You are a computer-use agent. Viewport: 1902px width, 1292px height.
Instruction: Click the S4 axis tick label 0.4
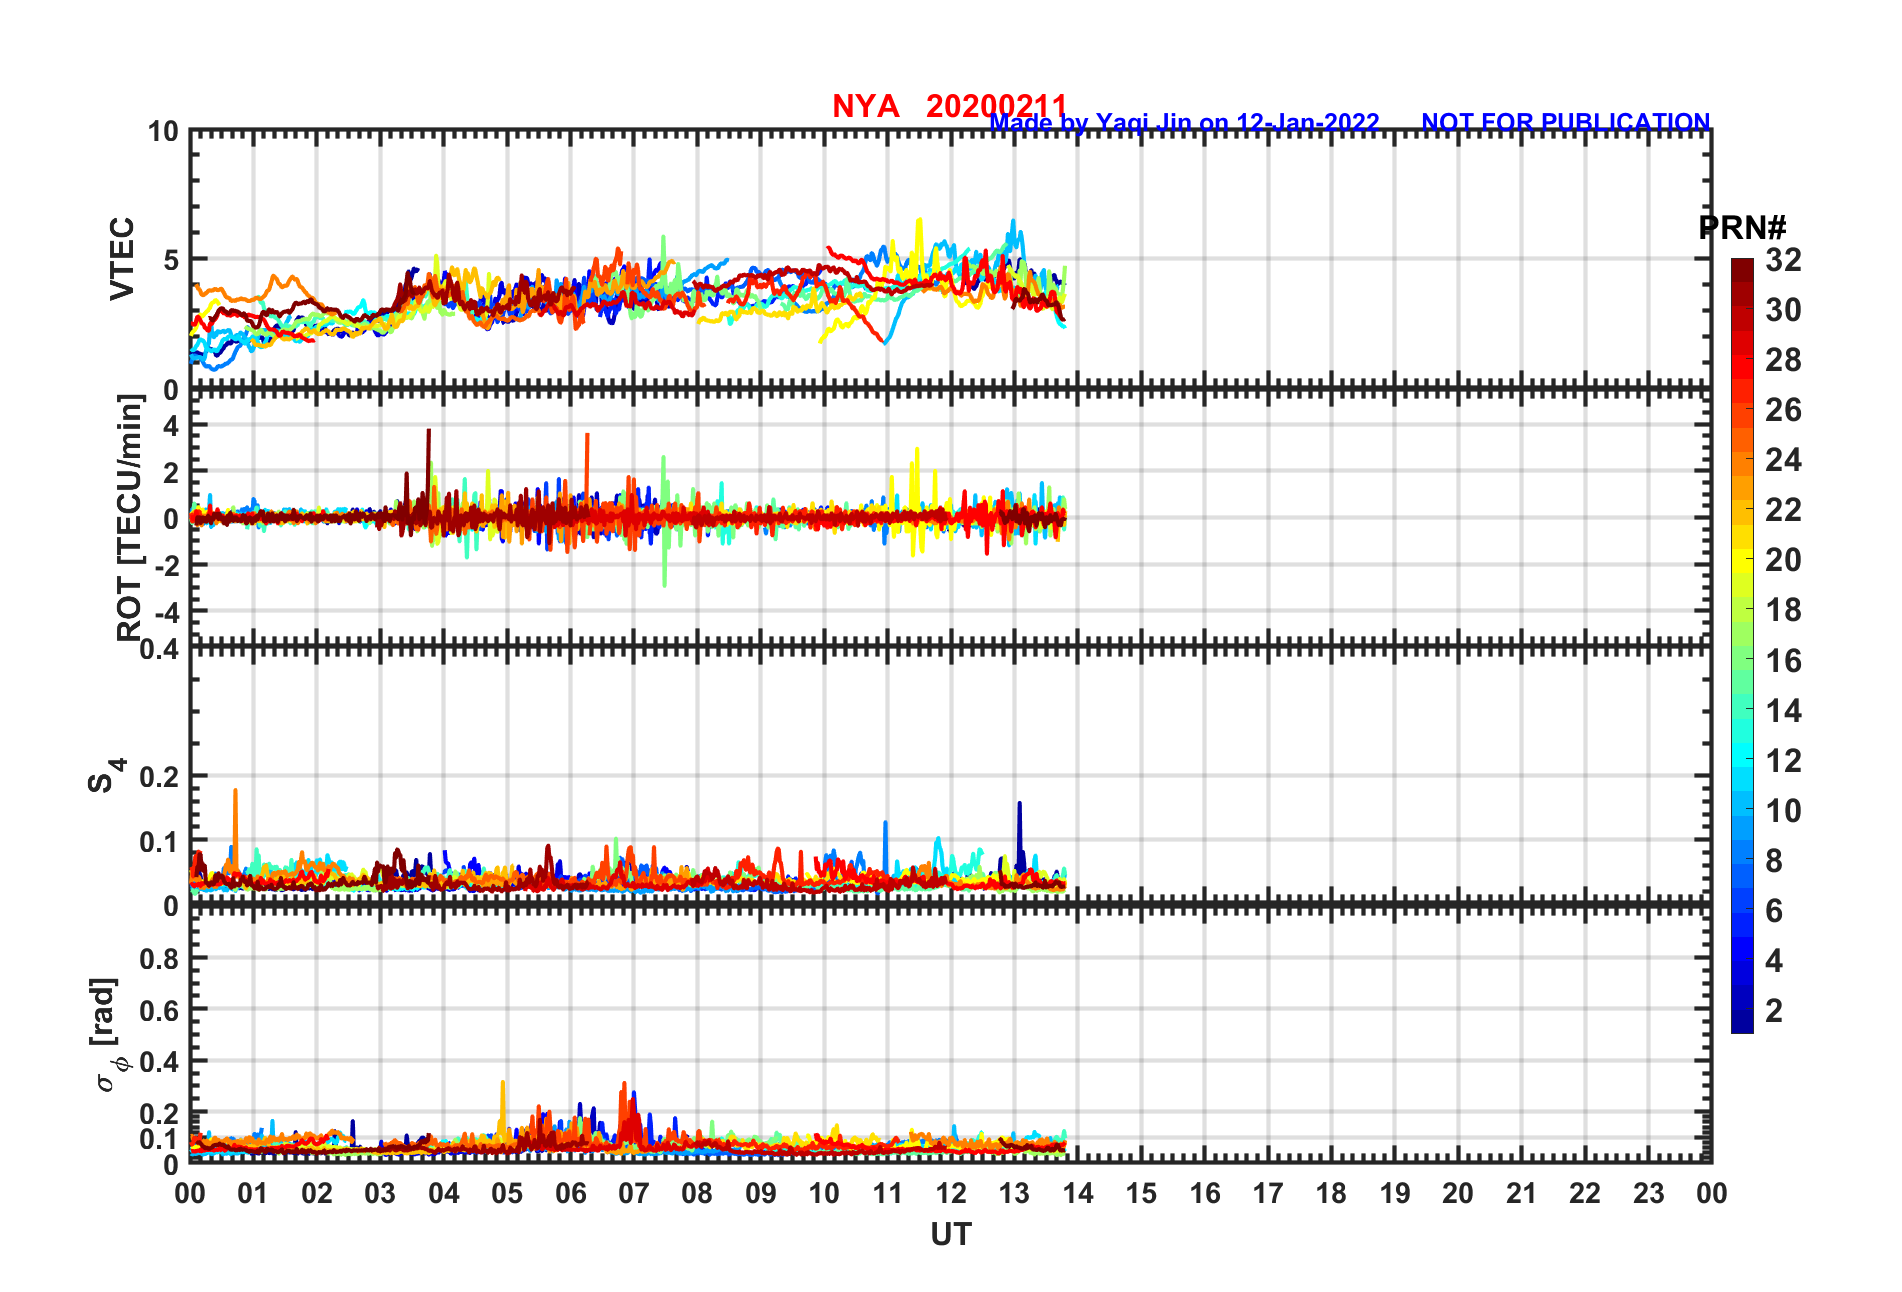(x=160, y=650)
